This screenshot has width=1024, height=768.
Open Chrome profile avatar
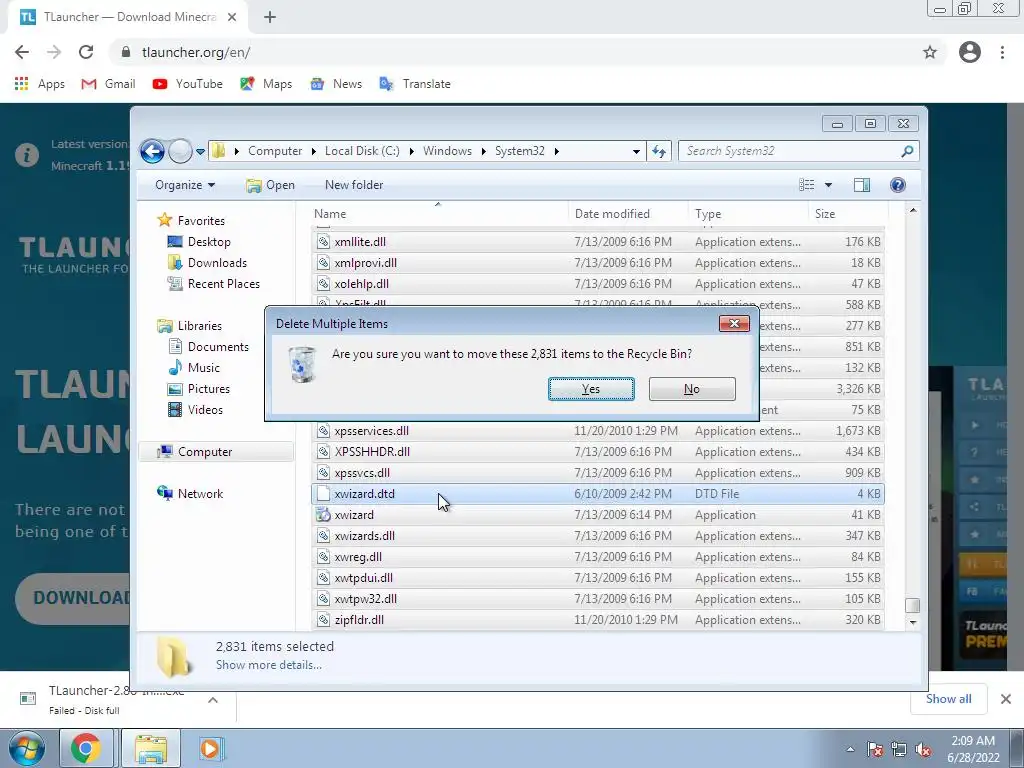point(970,52)
